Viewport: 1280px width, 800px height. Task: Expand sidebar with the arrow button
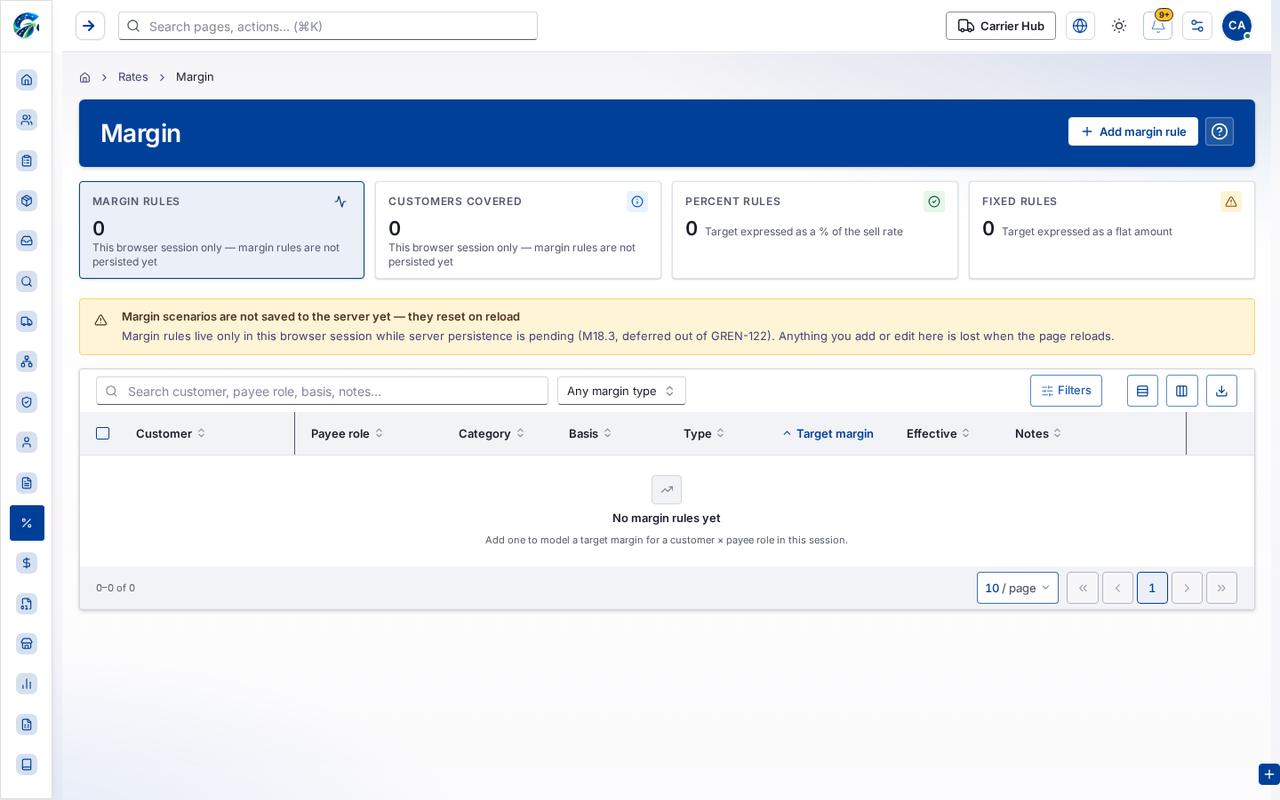[90, 26]
